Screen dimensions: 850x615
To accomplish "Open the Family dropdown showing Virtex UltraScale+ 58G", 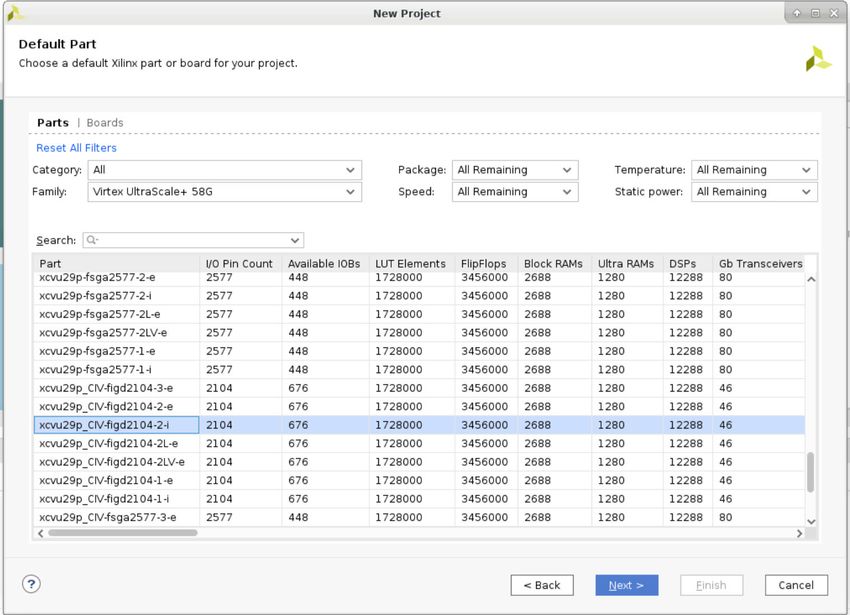I will point(224,191).
